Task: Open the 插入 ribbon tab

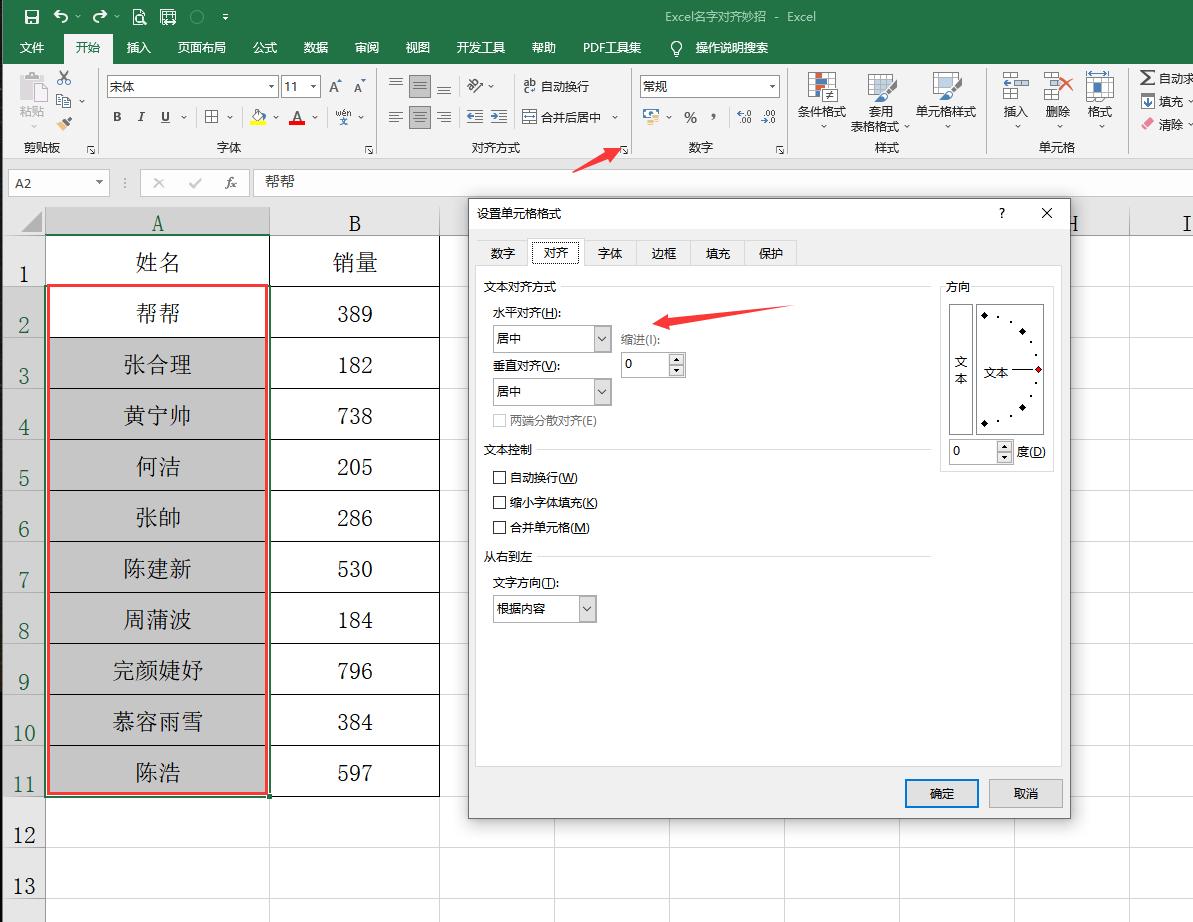Action: tap(138, 48)
